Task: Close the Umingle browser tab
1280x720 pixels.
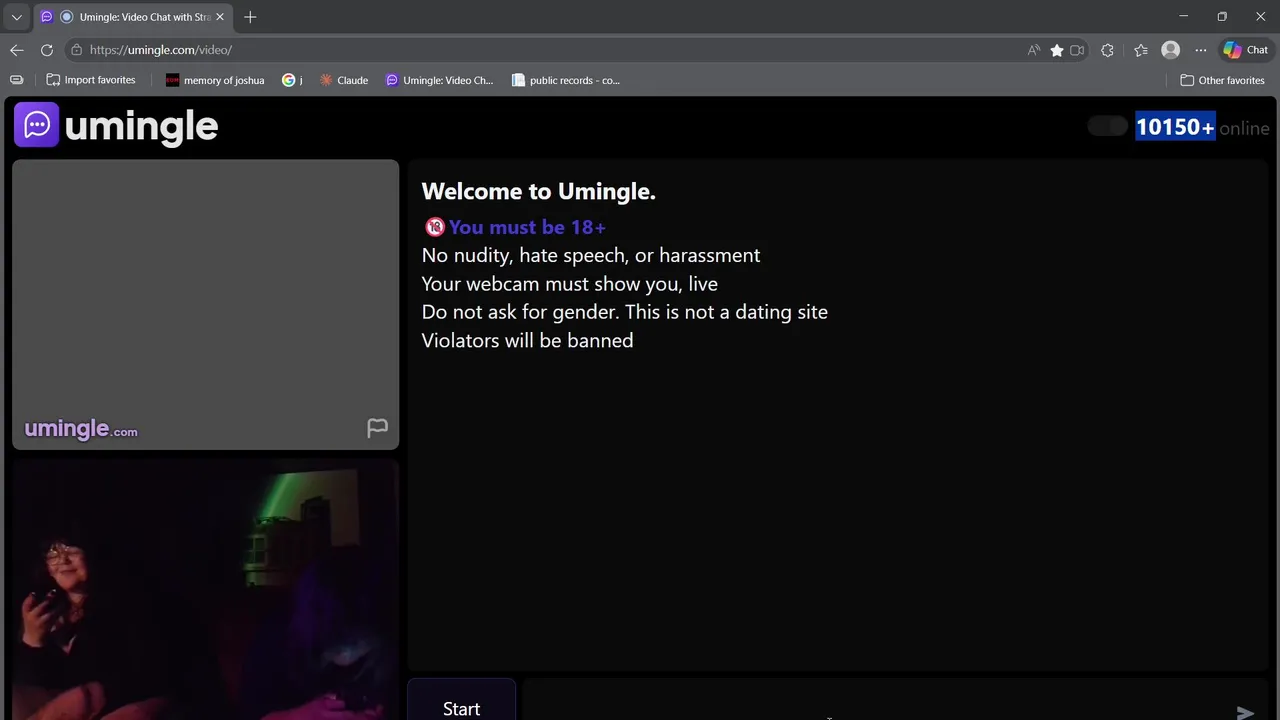Action: pyautogui.click(x=220, y=17)
